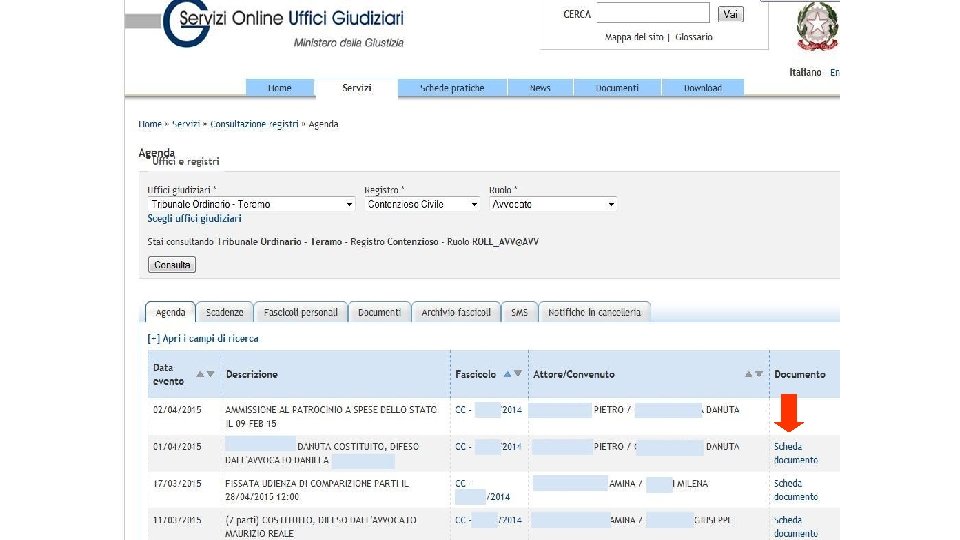This screenshot has height=540, width=960.
Task: Click the Vai search button
Action: (x=730, y=14)
